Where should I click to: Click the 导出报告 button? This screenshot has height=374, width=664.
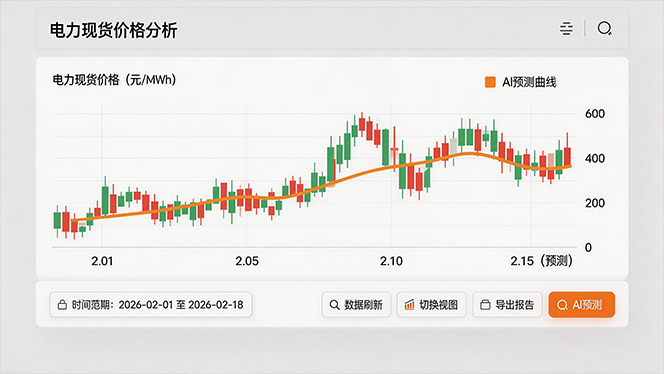507,305
